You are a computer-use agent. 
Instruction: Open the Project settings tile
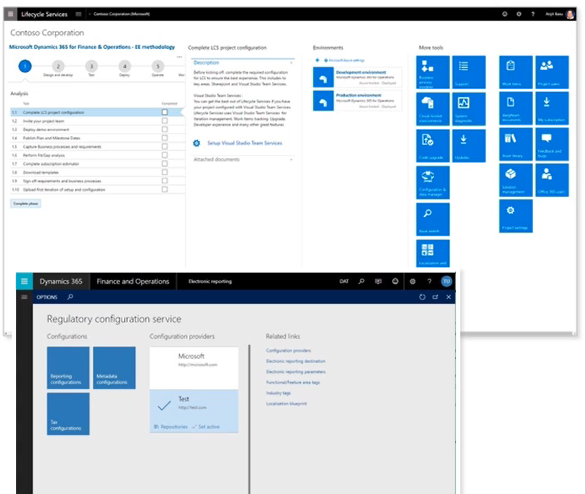[x=516, y=216]
